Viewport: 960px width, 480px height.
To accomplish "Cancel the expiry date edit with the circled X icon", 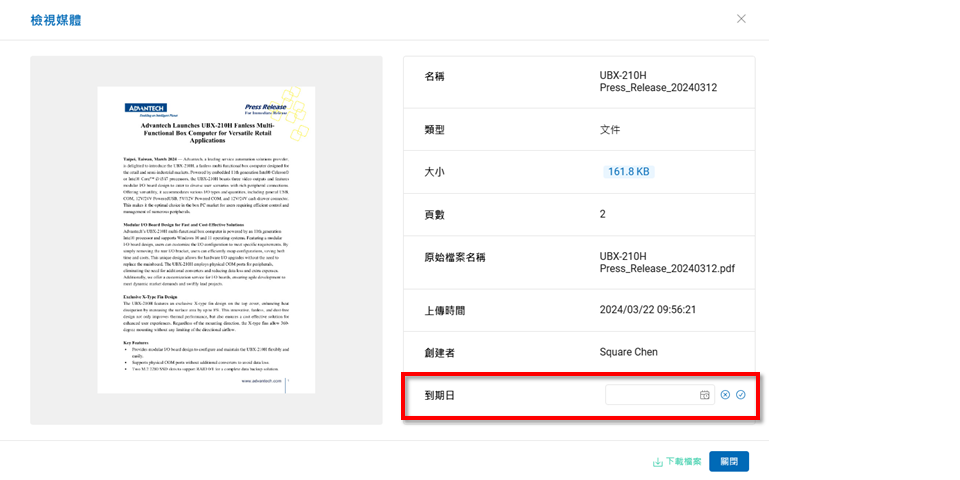I will point(725,395).
